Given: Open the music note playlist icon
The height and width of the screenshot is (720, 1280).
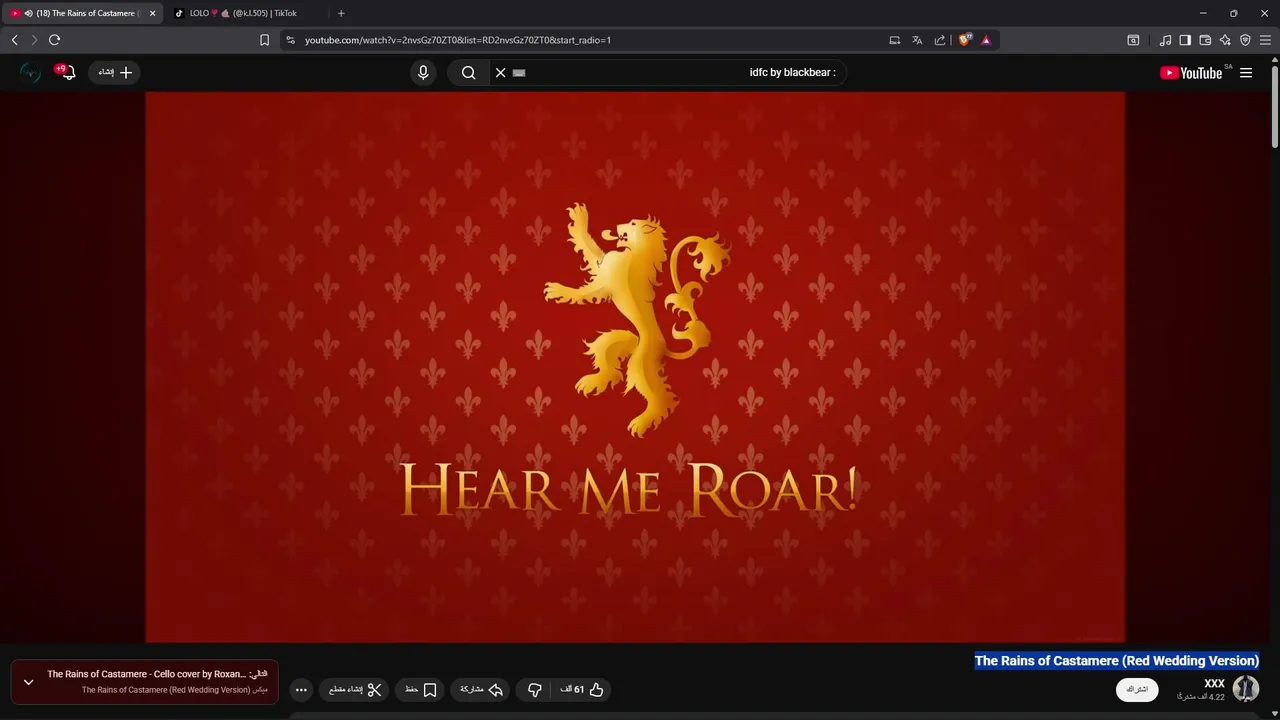Looking at the screenshot, I should [1165, 40].
